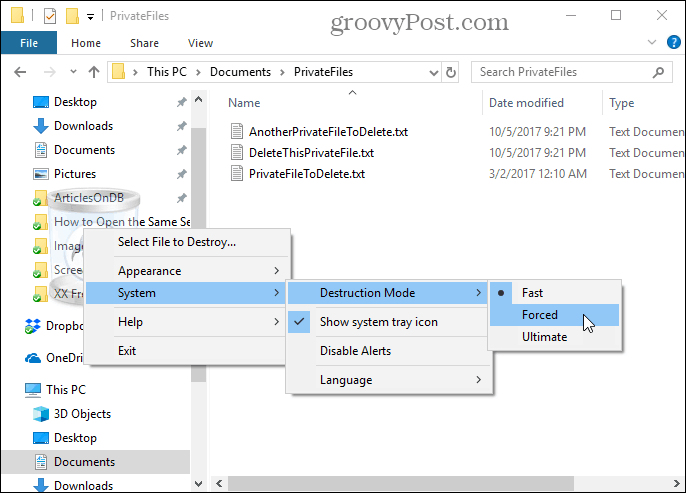The width and height of the screenshot is (686, 493).
Task: Click the pin beside ArticlesOnDB
Action: click(181, 198)
